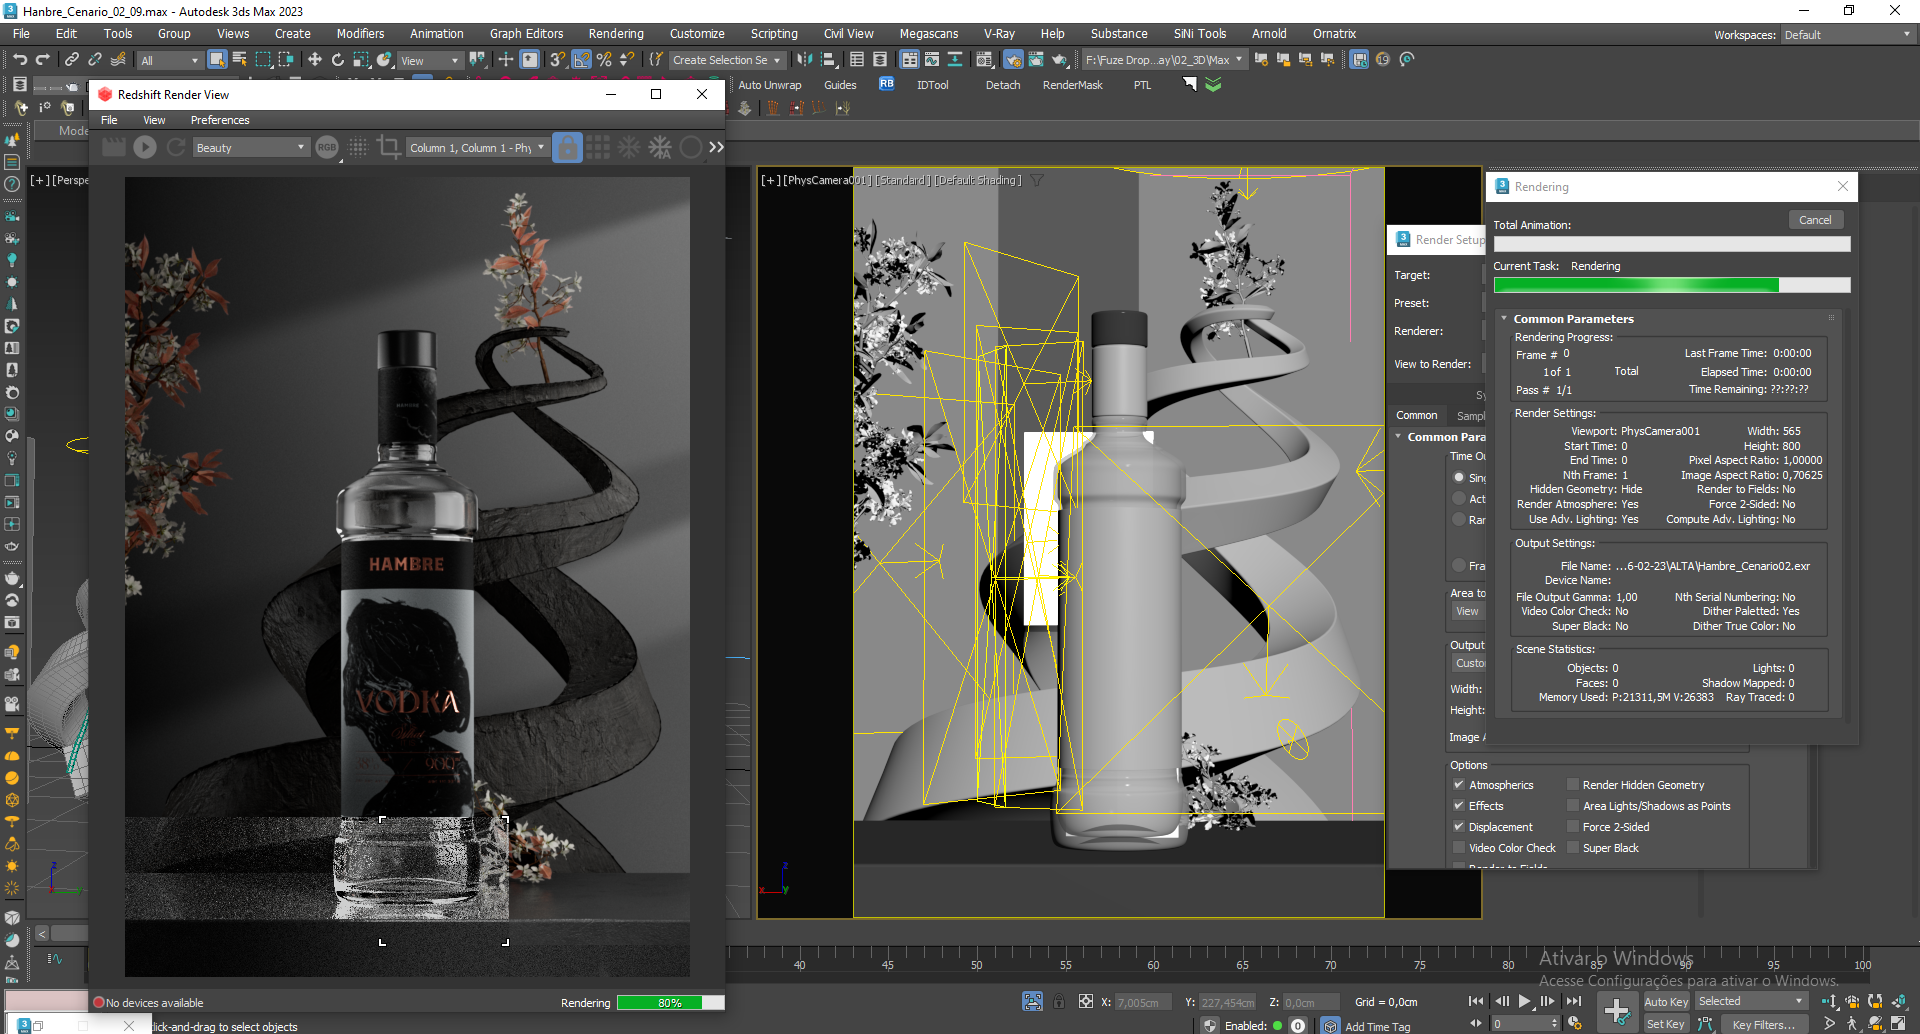Open the Create Selection Set dropdown
Viewport: 1920px width, 1034px height.
click(x=726, y=60)
